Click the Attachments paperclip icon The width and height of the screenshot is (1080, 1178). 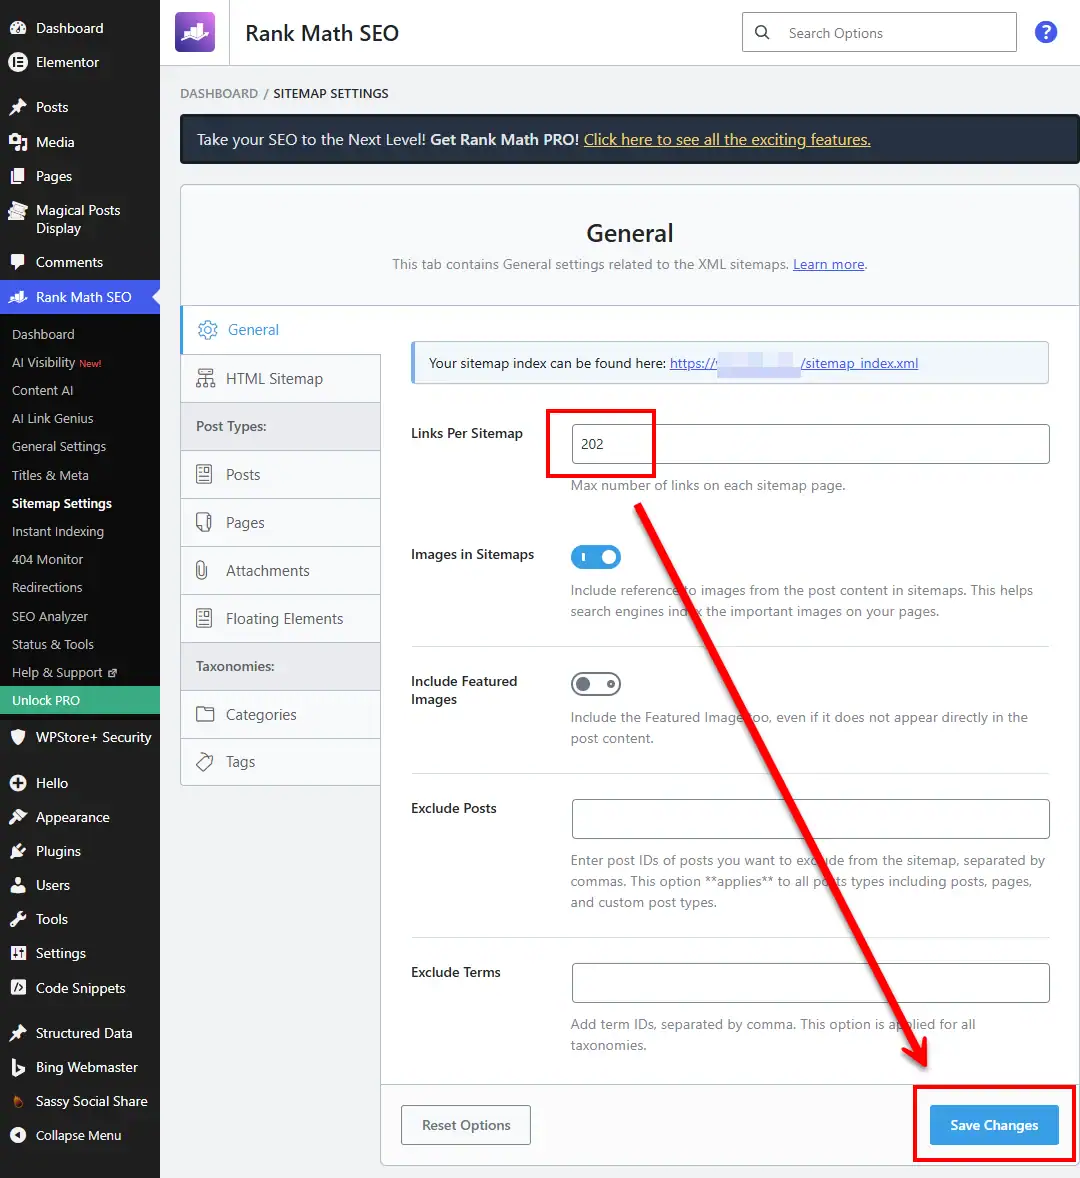201,570
